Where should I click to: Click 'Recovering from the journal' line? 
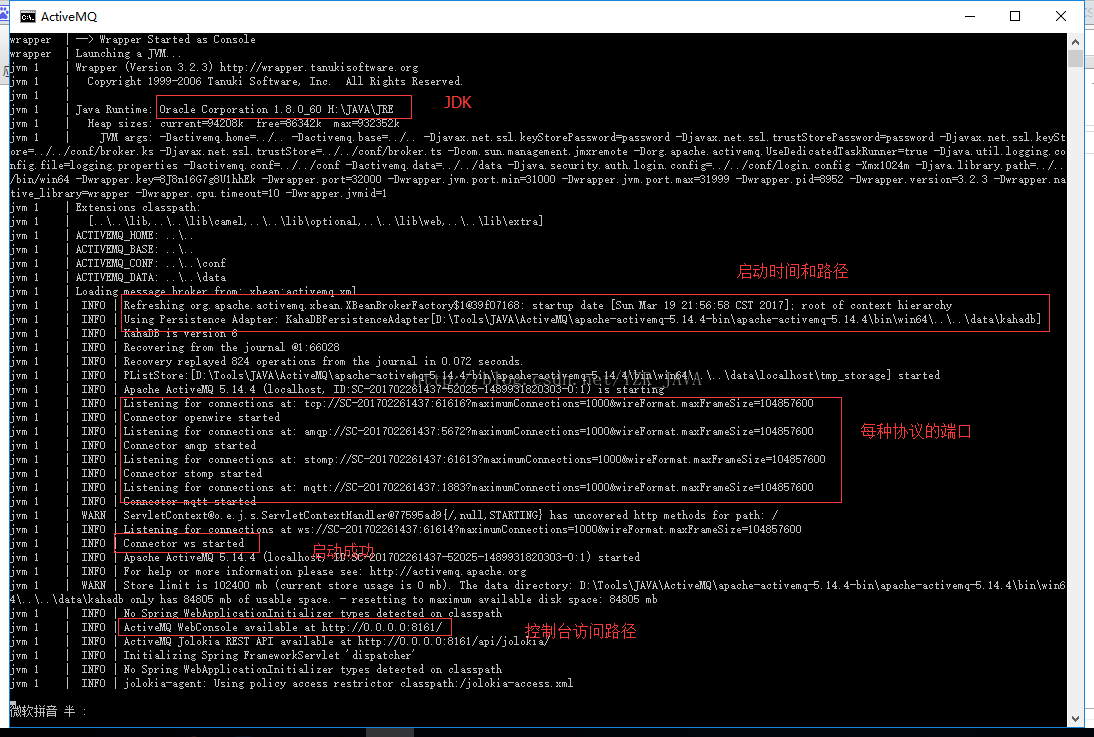231,347
